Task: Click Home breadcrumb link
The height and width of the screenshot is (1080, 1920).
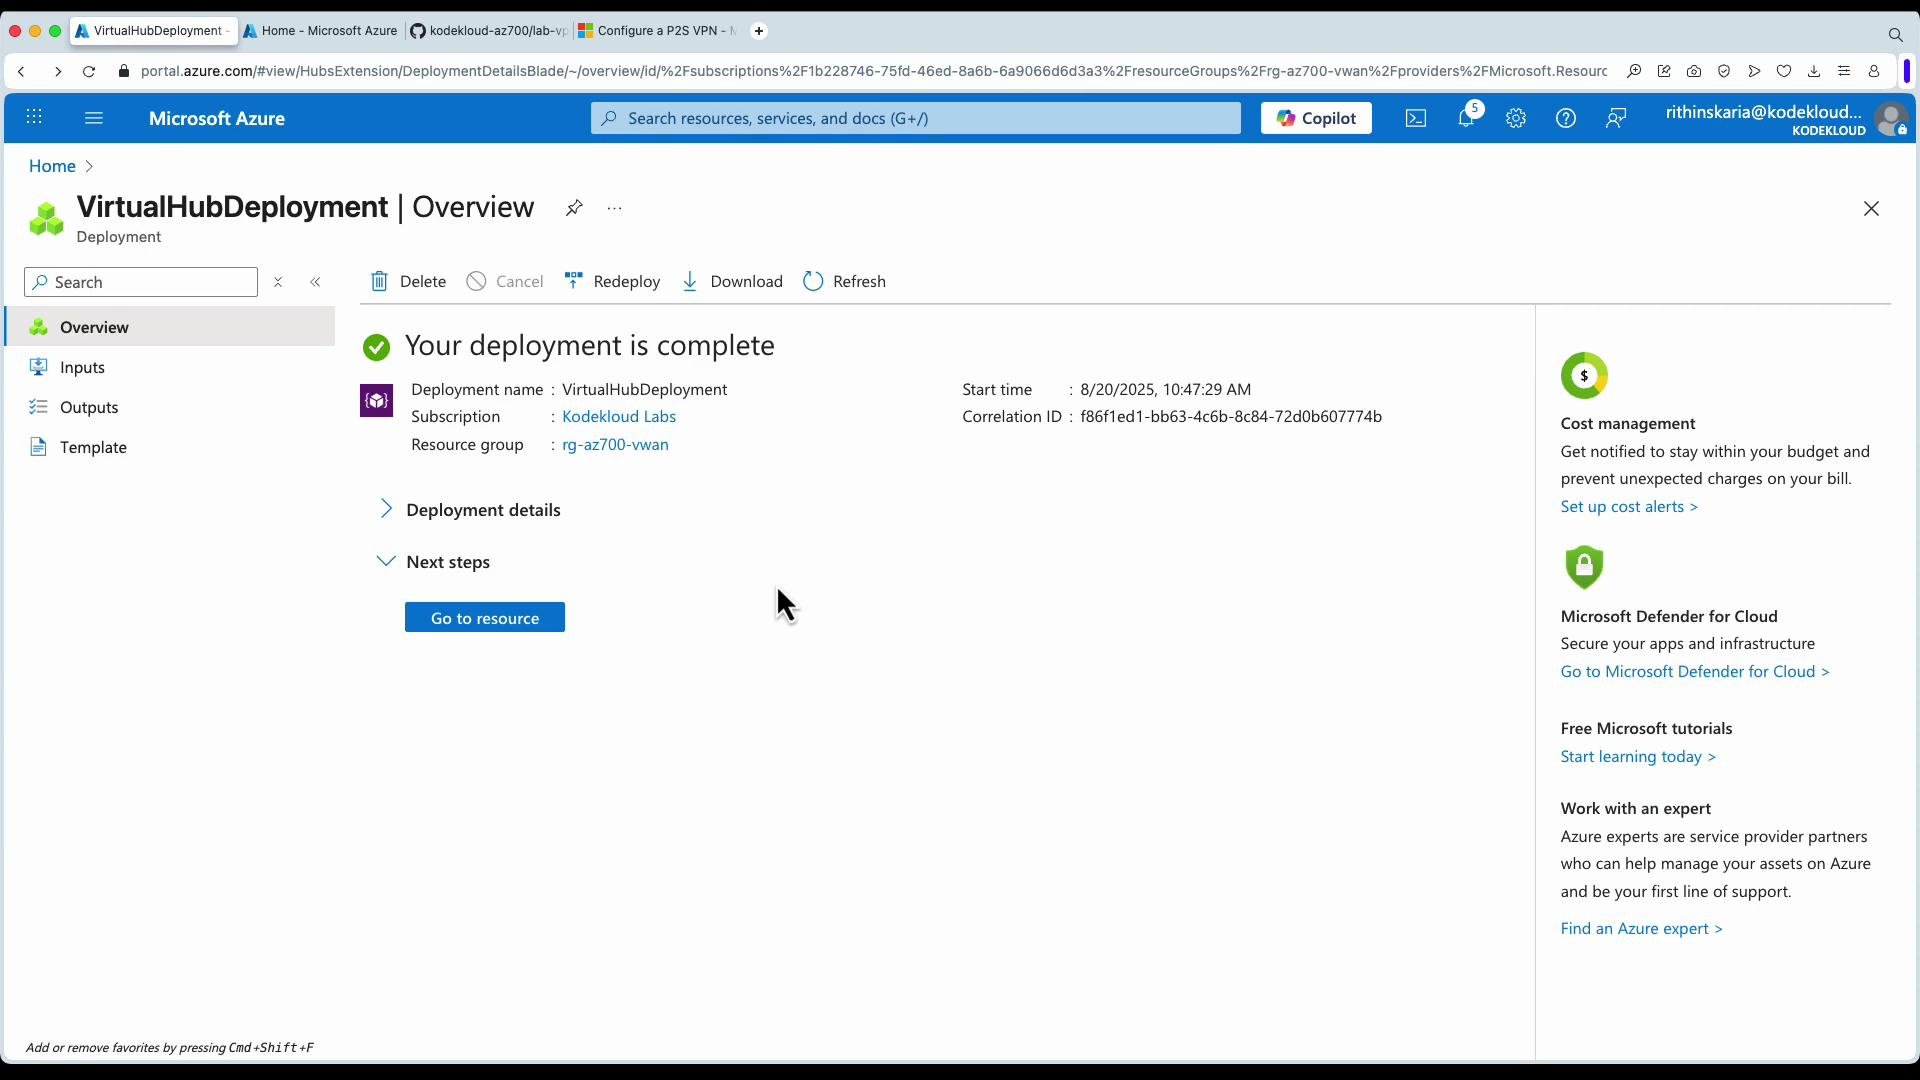Action: tap(52, 166)
